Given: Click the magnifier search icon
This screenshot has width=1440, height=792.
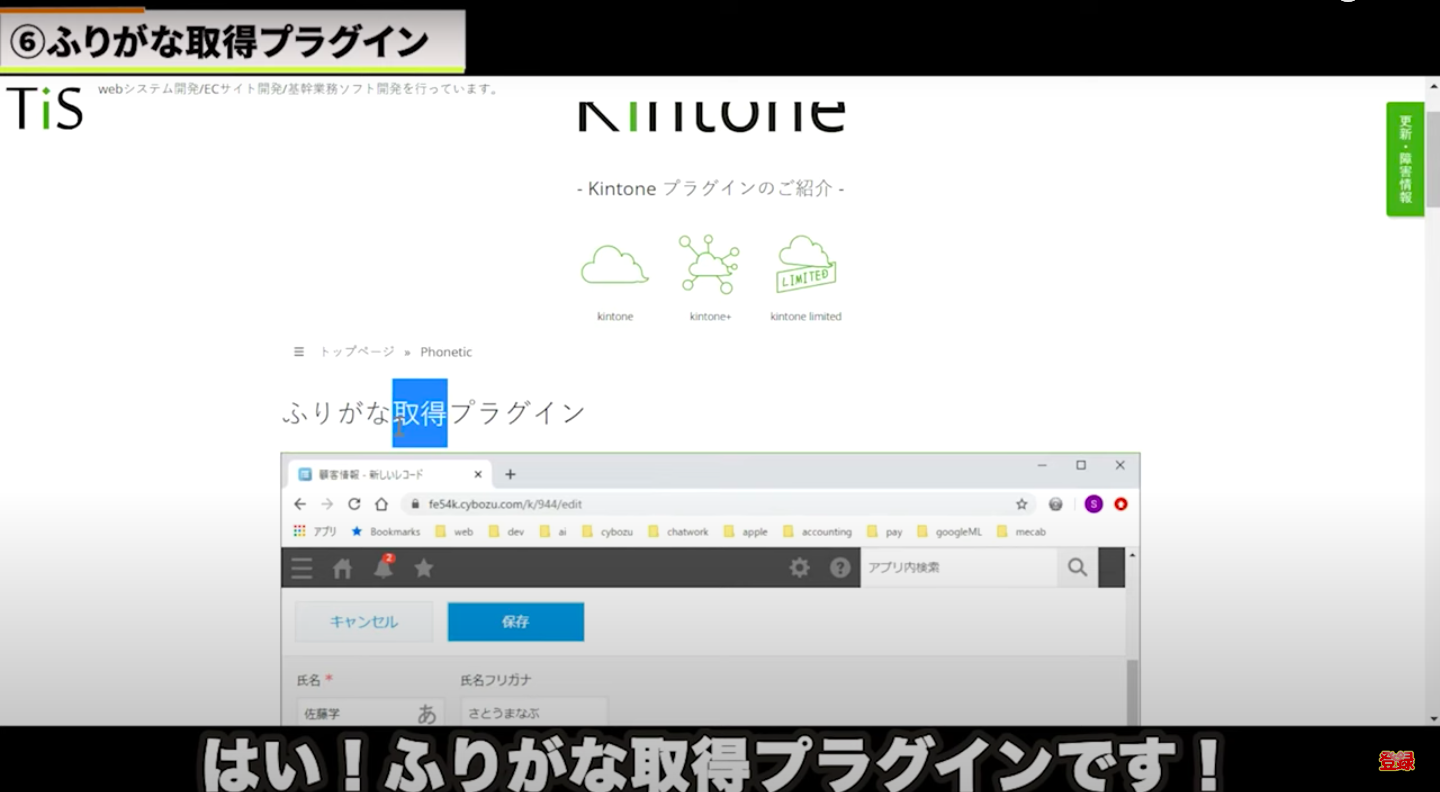Looking at the screenshot, I should (x=1077, y=567).
